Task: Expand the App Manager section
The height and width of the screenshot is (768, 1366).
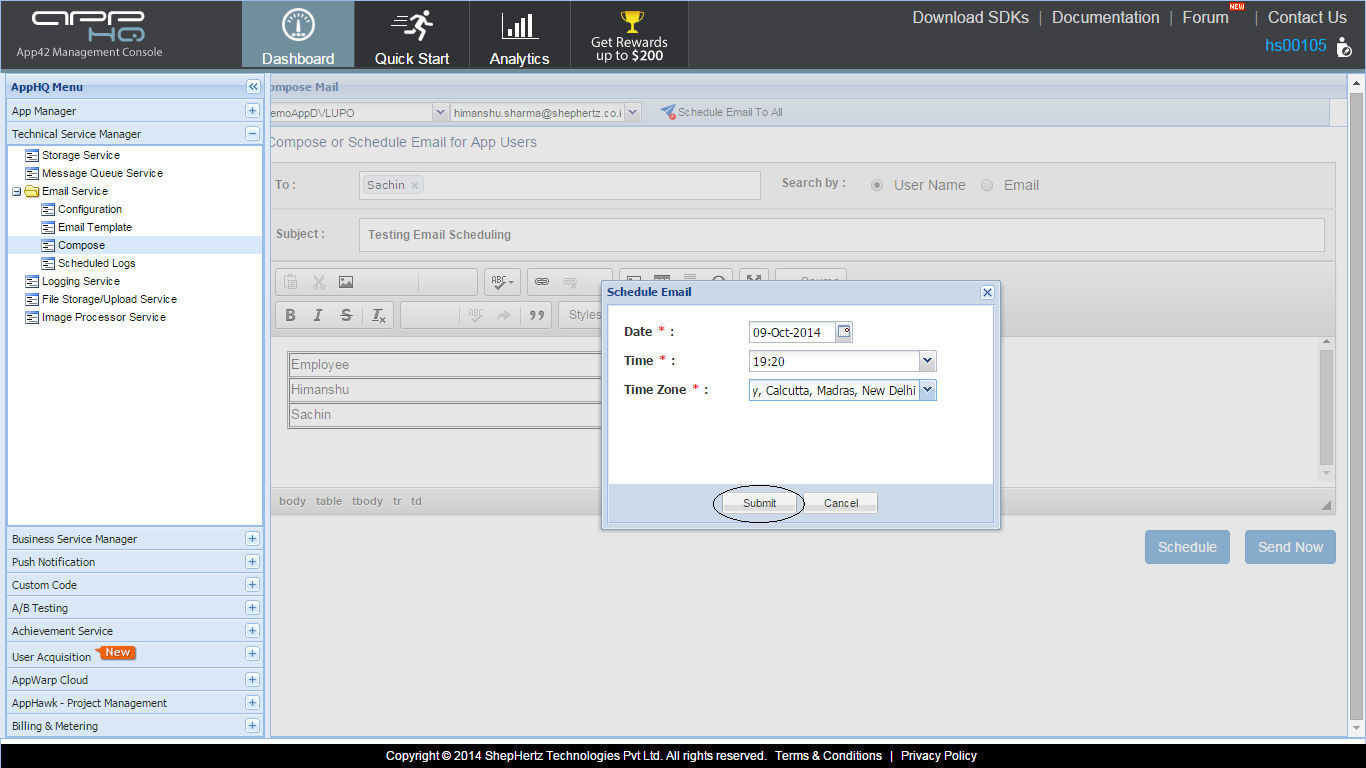Action: [x=252, y=111]
